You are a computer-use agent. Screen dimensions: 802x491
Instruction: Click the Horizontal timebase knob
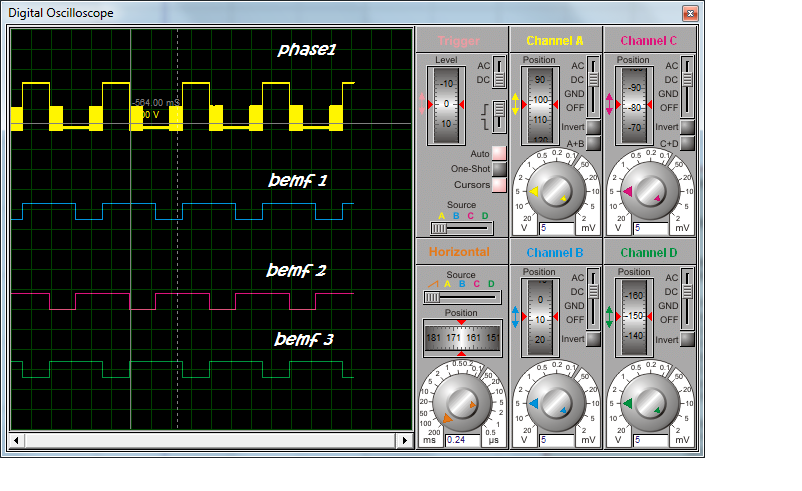tap(462, 403)
